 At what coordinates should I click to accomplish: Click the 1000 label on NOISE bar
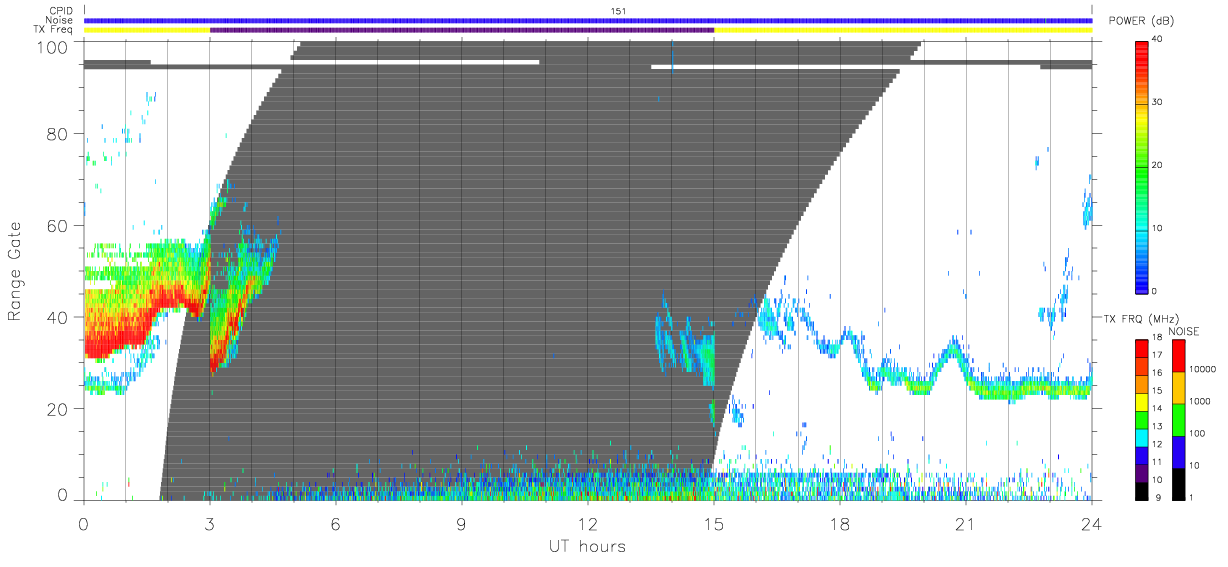1199,401
